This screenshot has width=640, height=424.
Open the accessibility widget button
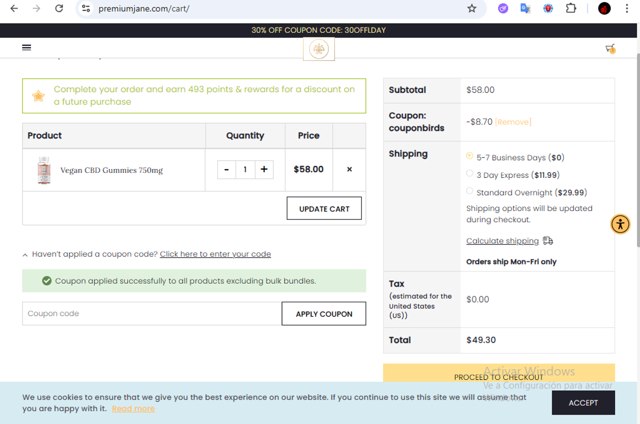point(620,224)
